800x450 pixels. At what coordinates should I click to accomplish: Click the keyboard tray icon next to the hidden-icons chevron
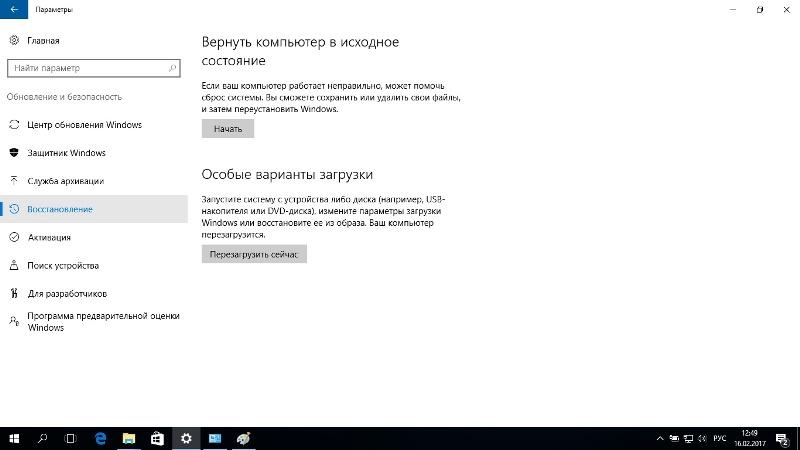pos(674,438)
